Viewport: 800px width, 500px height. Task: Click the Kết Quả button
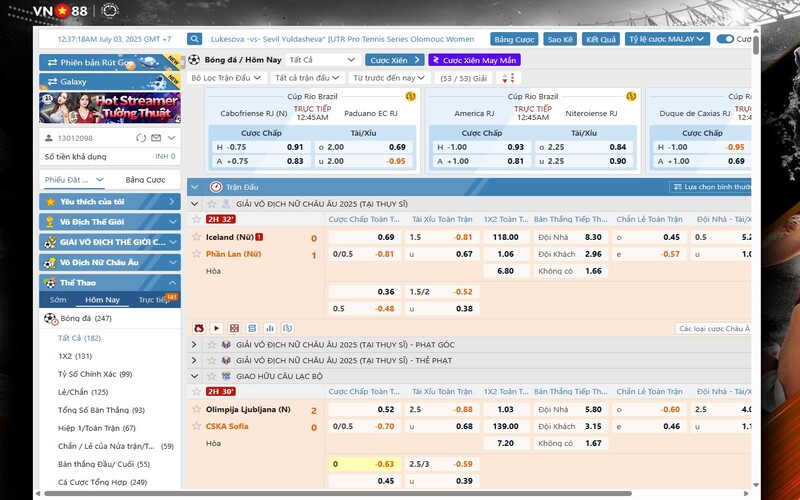[x=601, y=39]
